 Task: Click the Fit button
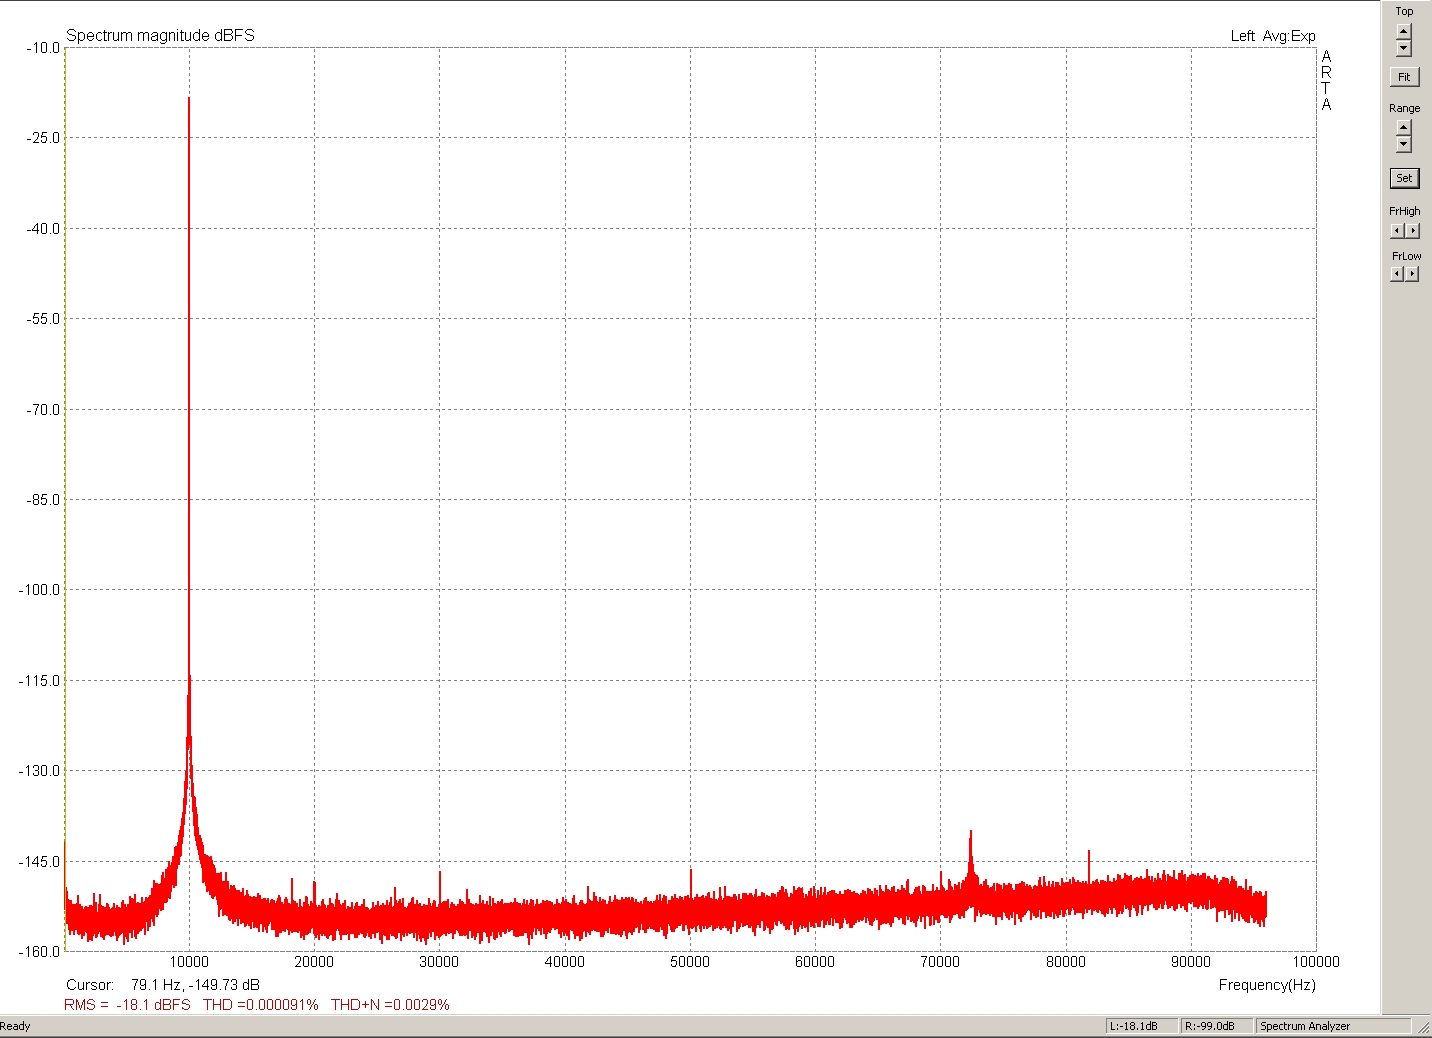pos(1404,77)
